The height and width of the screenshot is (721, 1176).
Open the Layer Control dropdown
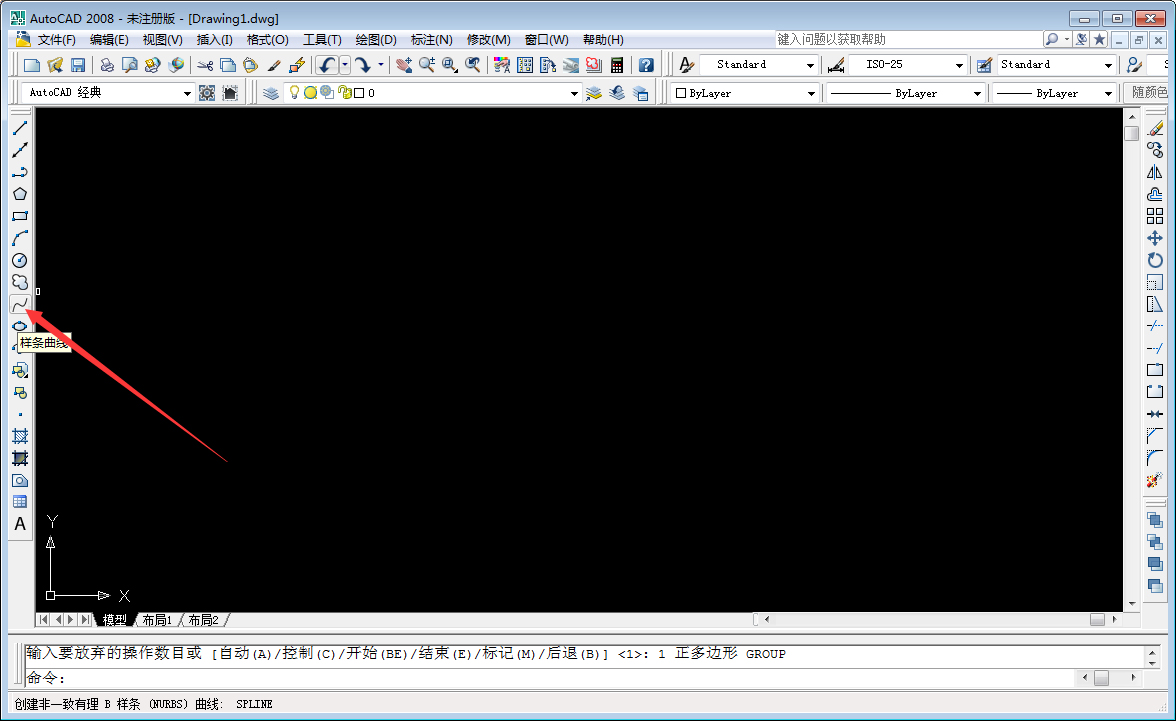tap(573, 92)
